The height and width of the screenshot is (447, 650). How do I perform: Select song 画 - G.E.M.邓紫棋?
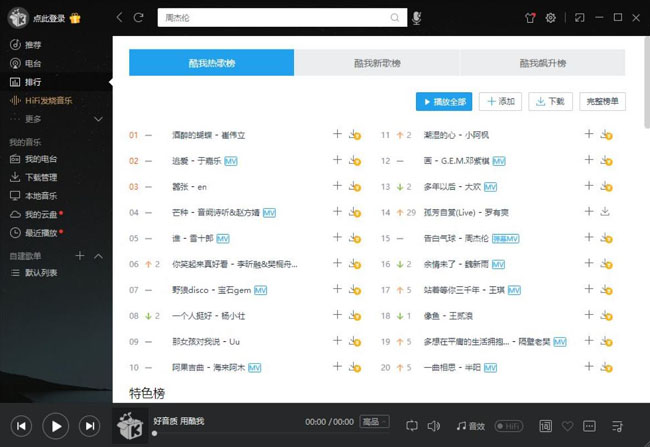click(x=456, y=161)
